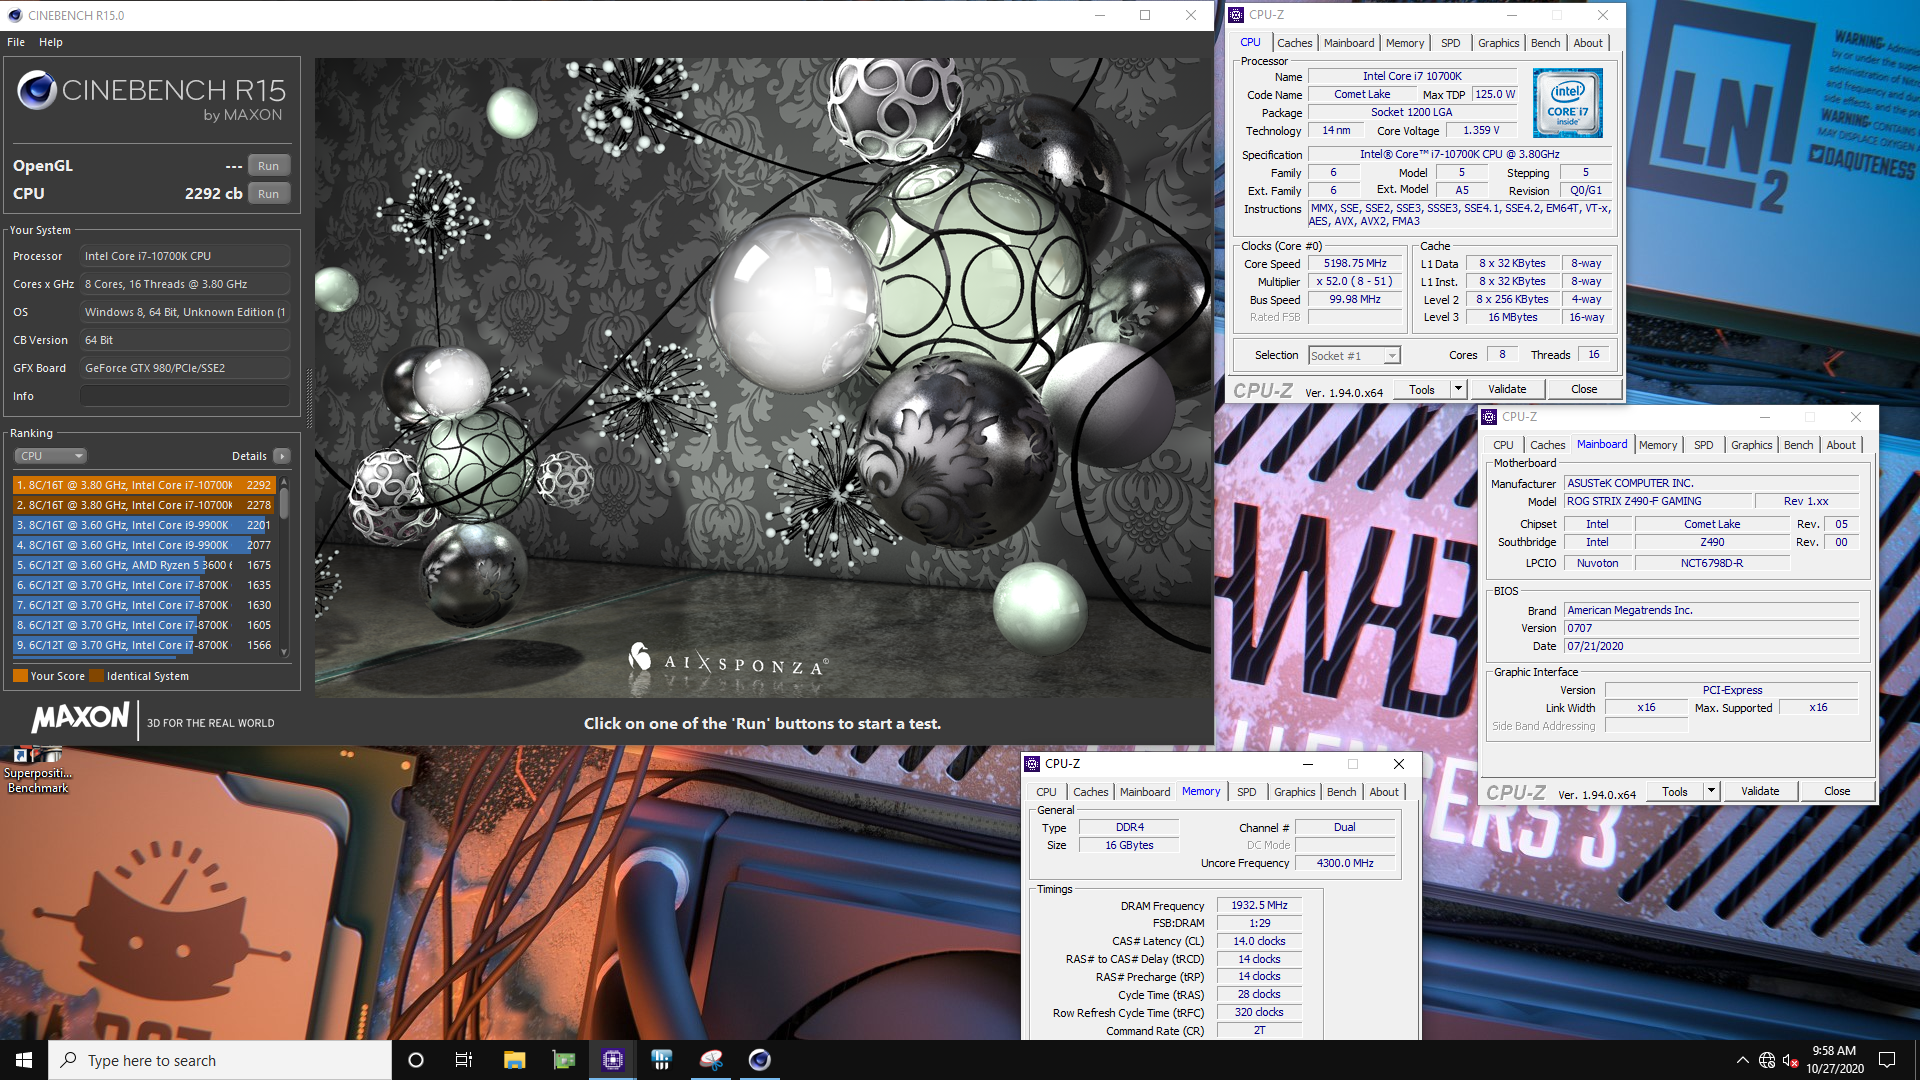This screenshot has width=1920, height=1080.
Task: Click the muted volume tray icon
Action: point(1791,1060)
